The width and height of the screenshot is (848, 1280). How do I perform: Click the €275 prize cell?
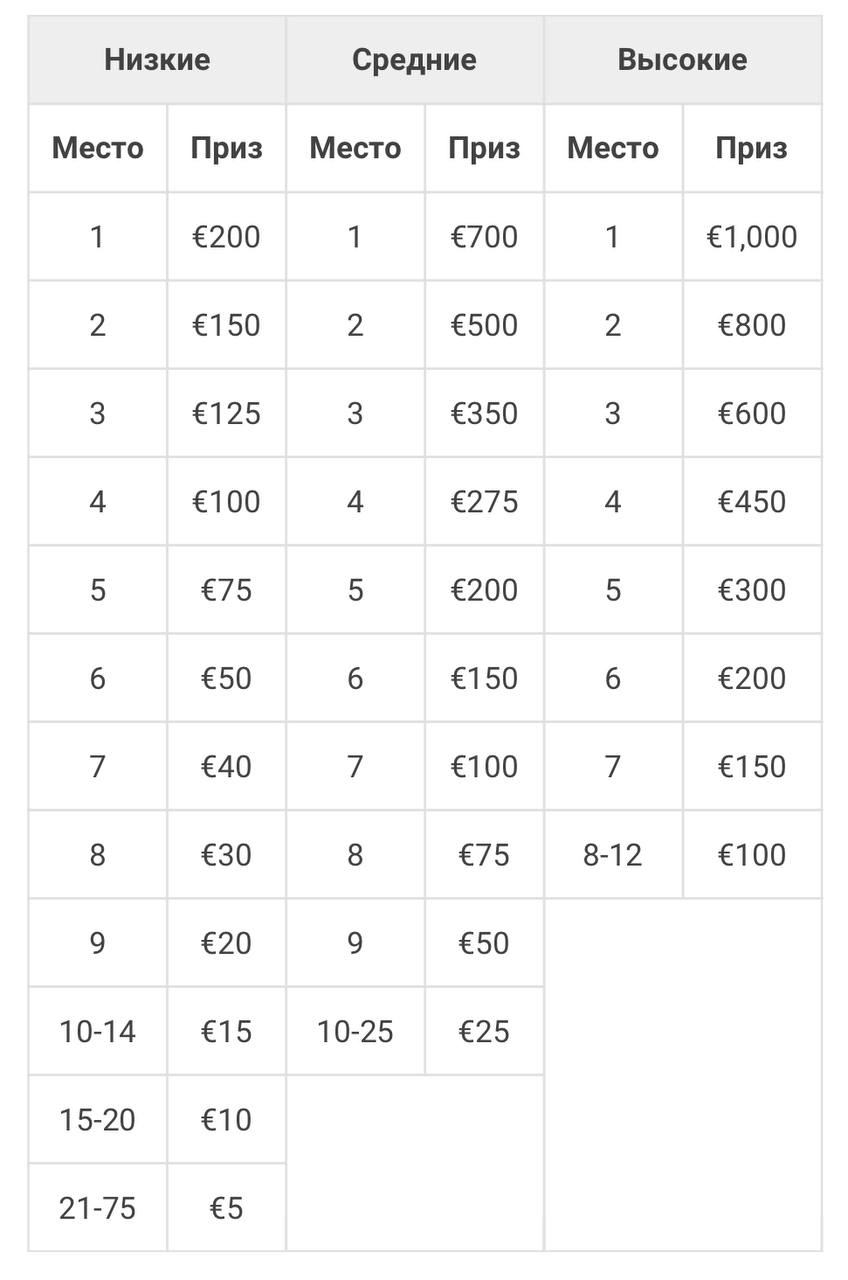click(484, 501)
